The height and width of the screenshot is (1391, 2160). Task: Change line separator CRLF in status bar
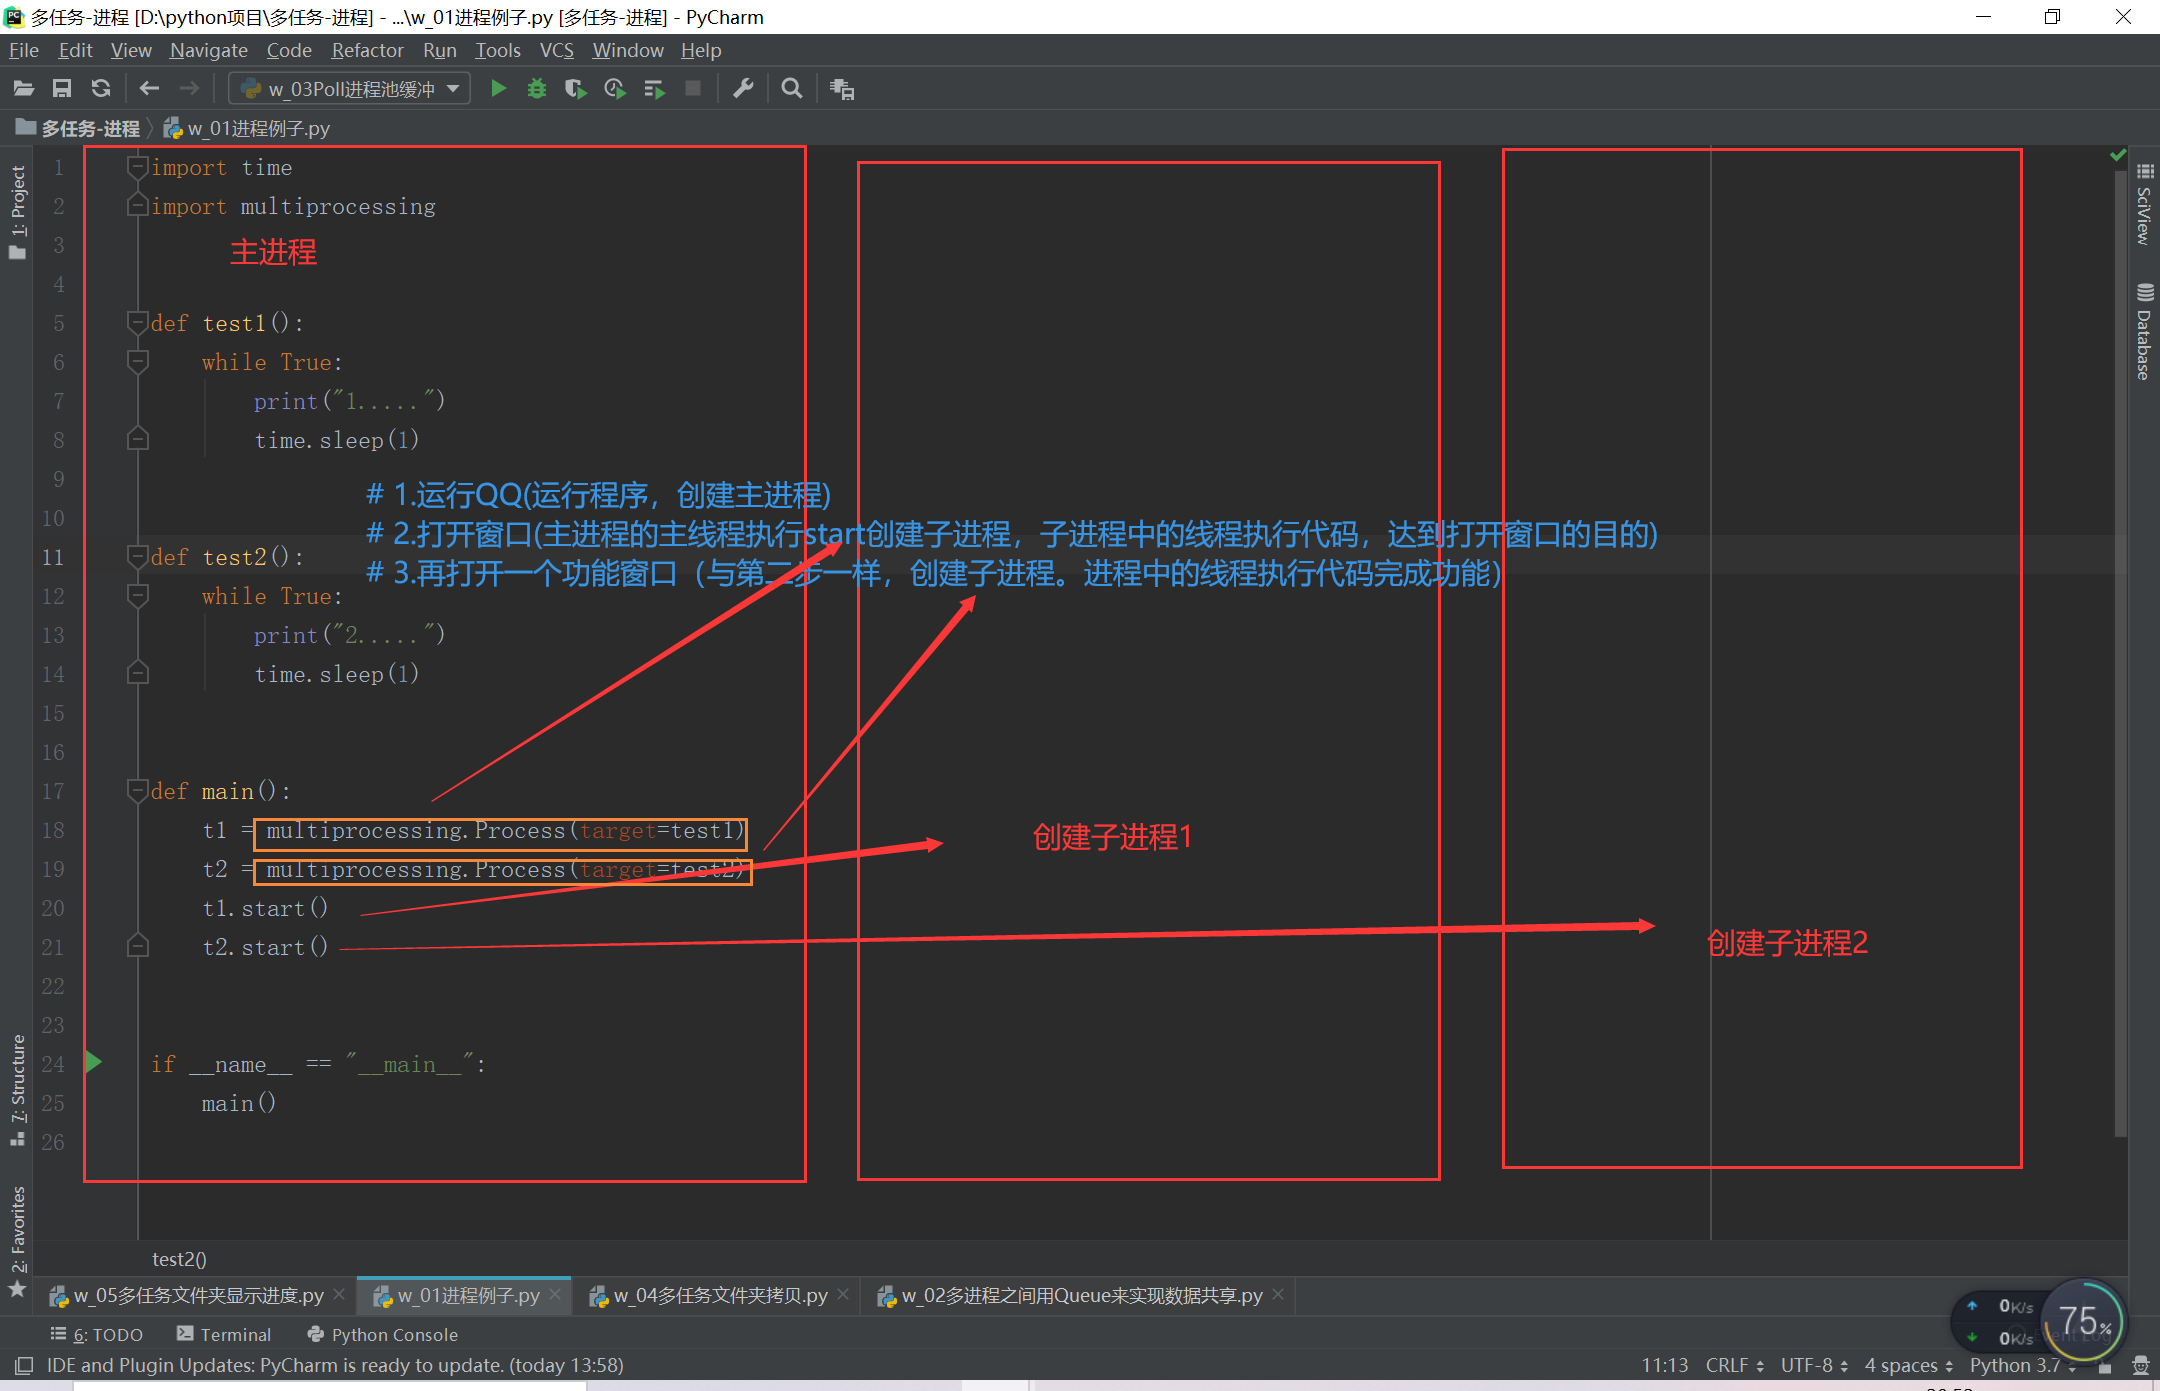[1734, 1365]
